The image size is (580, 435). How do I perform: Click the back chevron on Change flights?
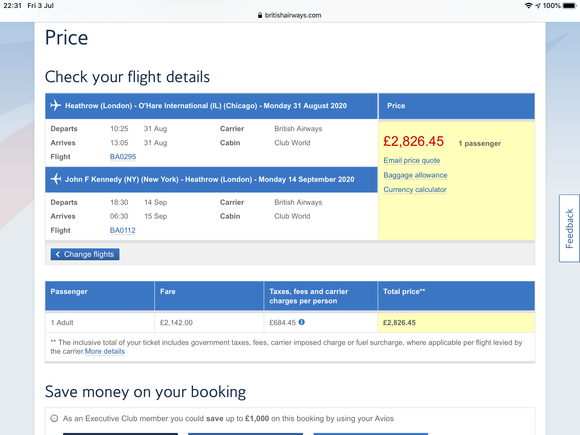click(x=57, y=254)
